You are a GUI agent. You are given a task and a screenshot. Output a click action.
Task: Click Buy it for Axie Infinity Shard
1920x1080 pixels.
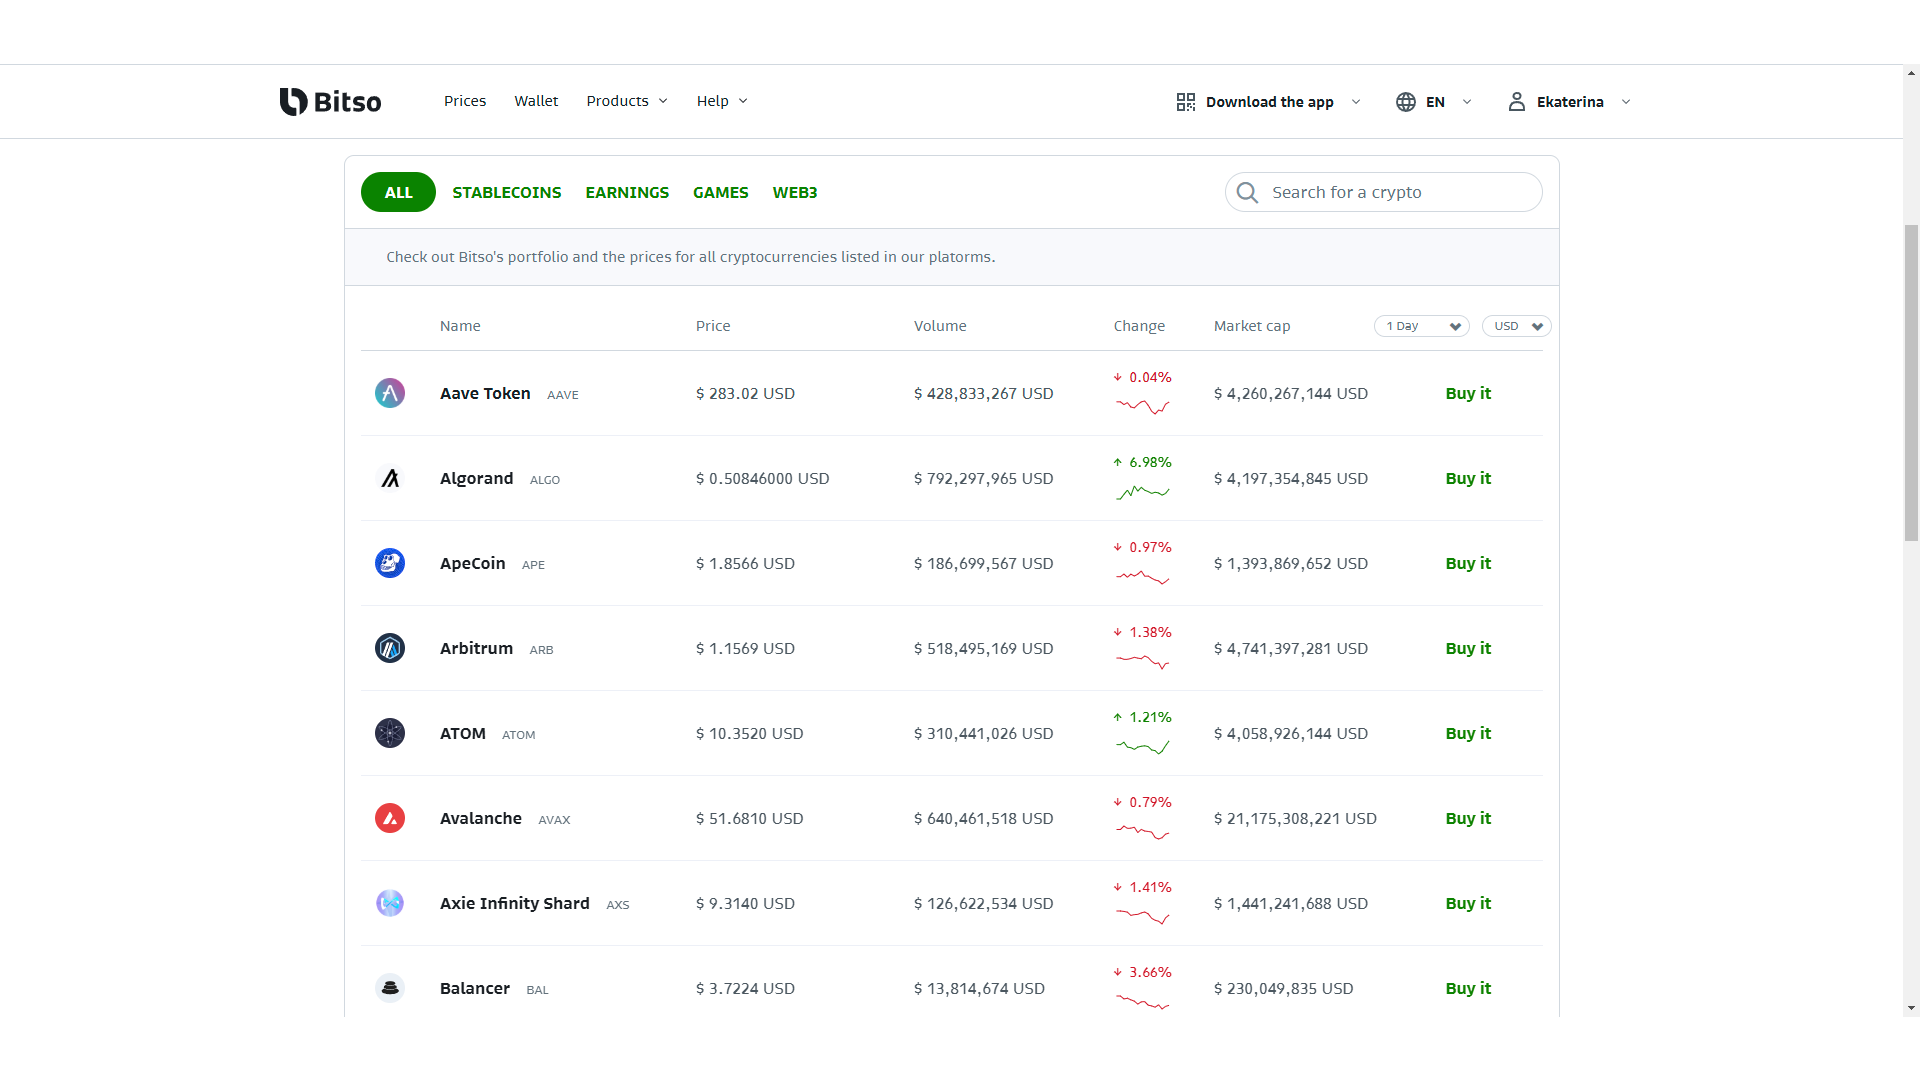click(x=1468, y=903)
